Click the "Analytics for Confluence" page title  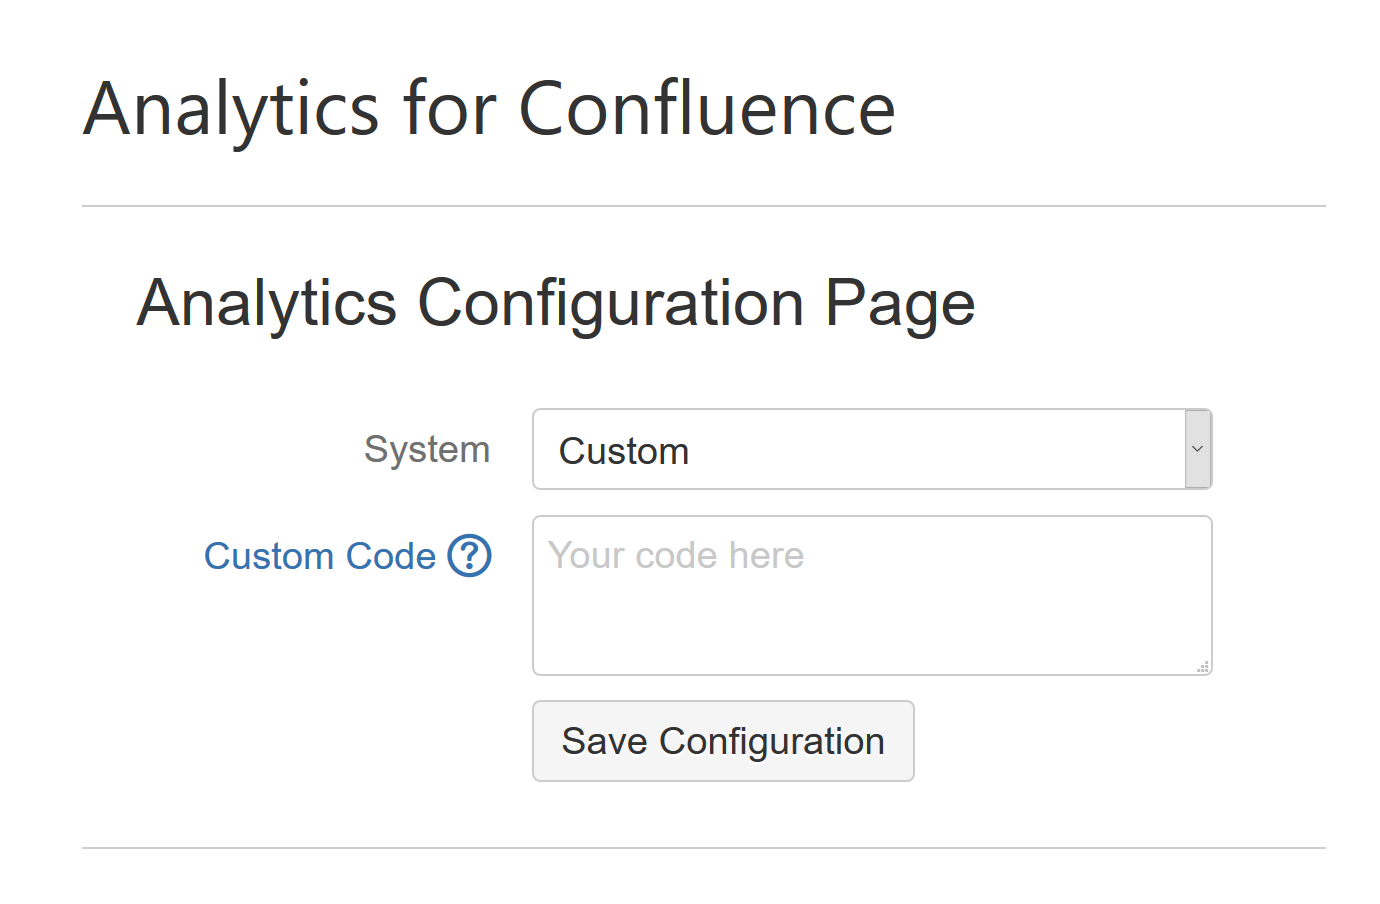point(489,109)
